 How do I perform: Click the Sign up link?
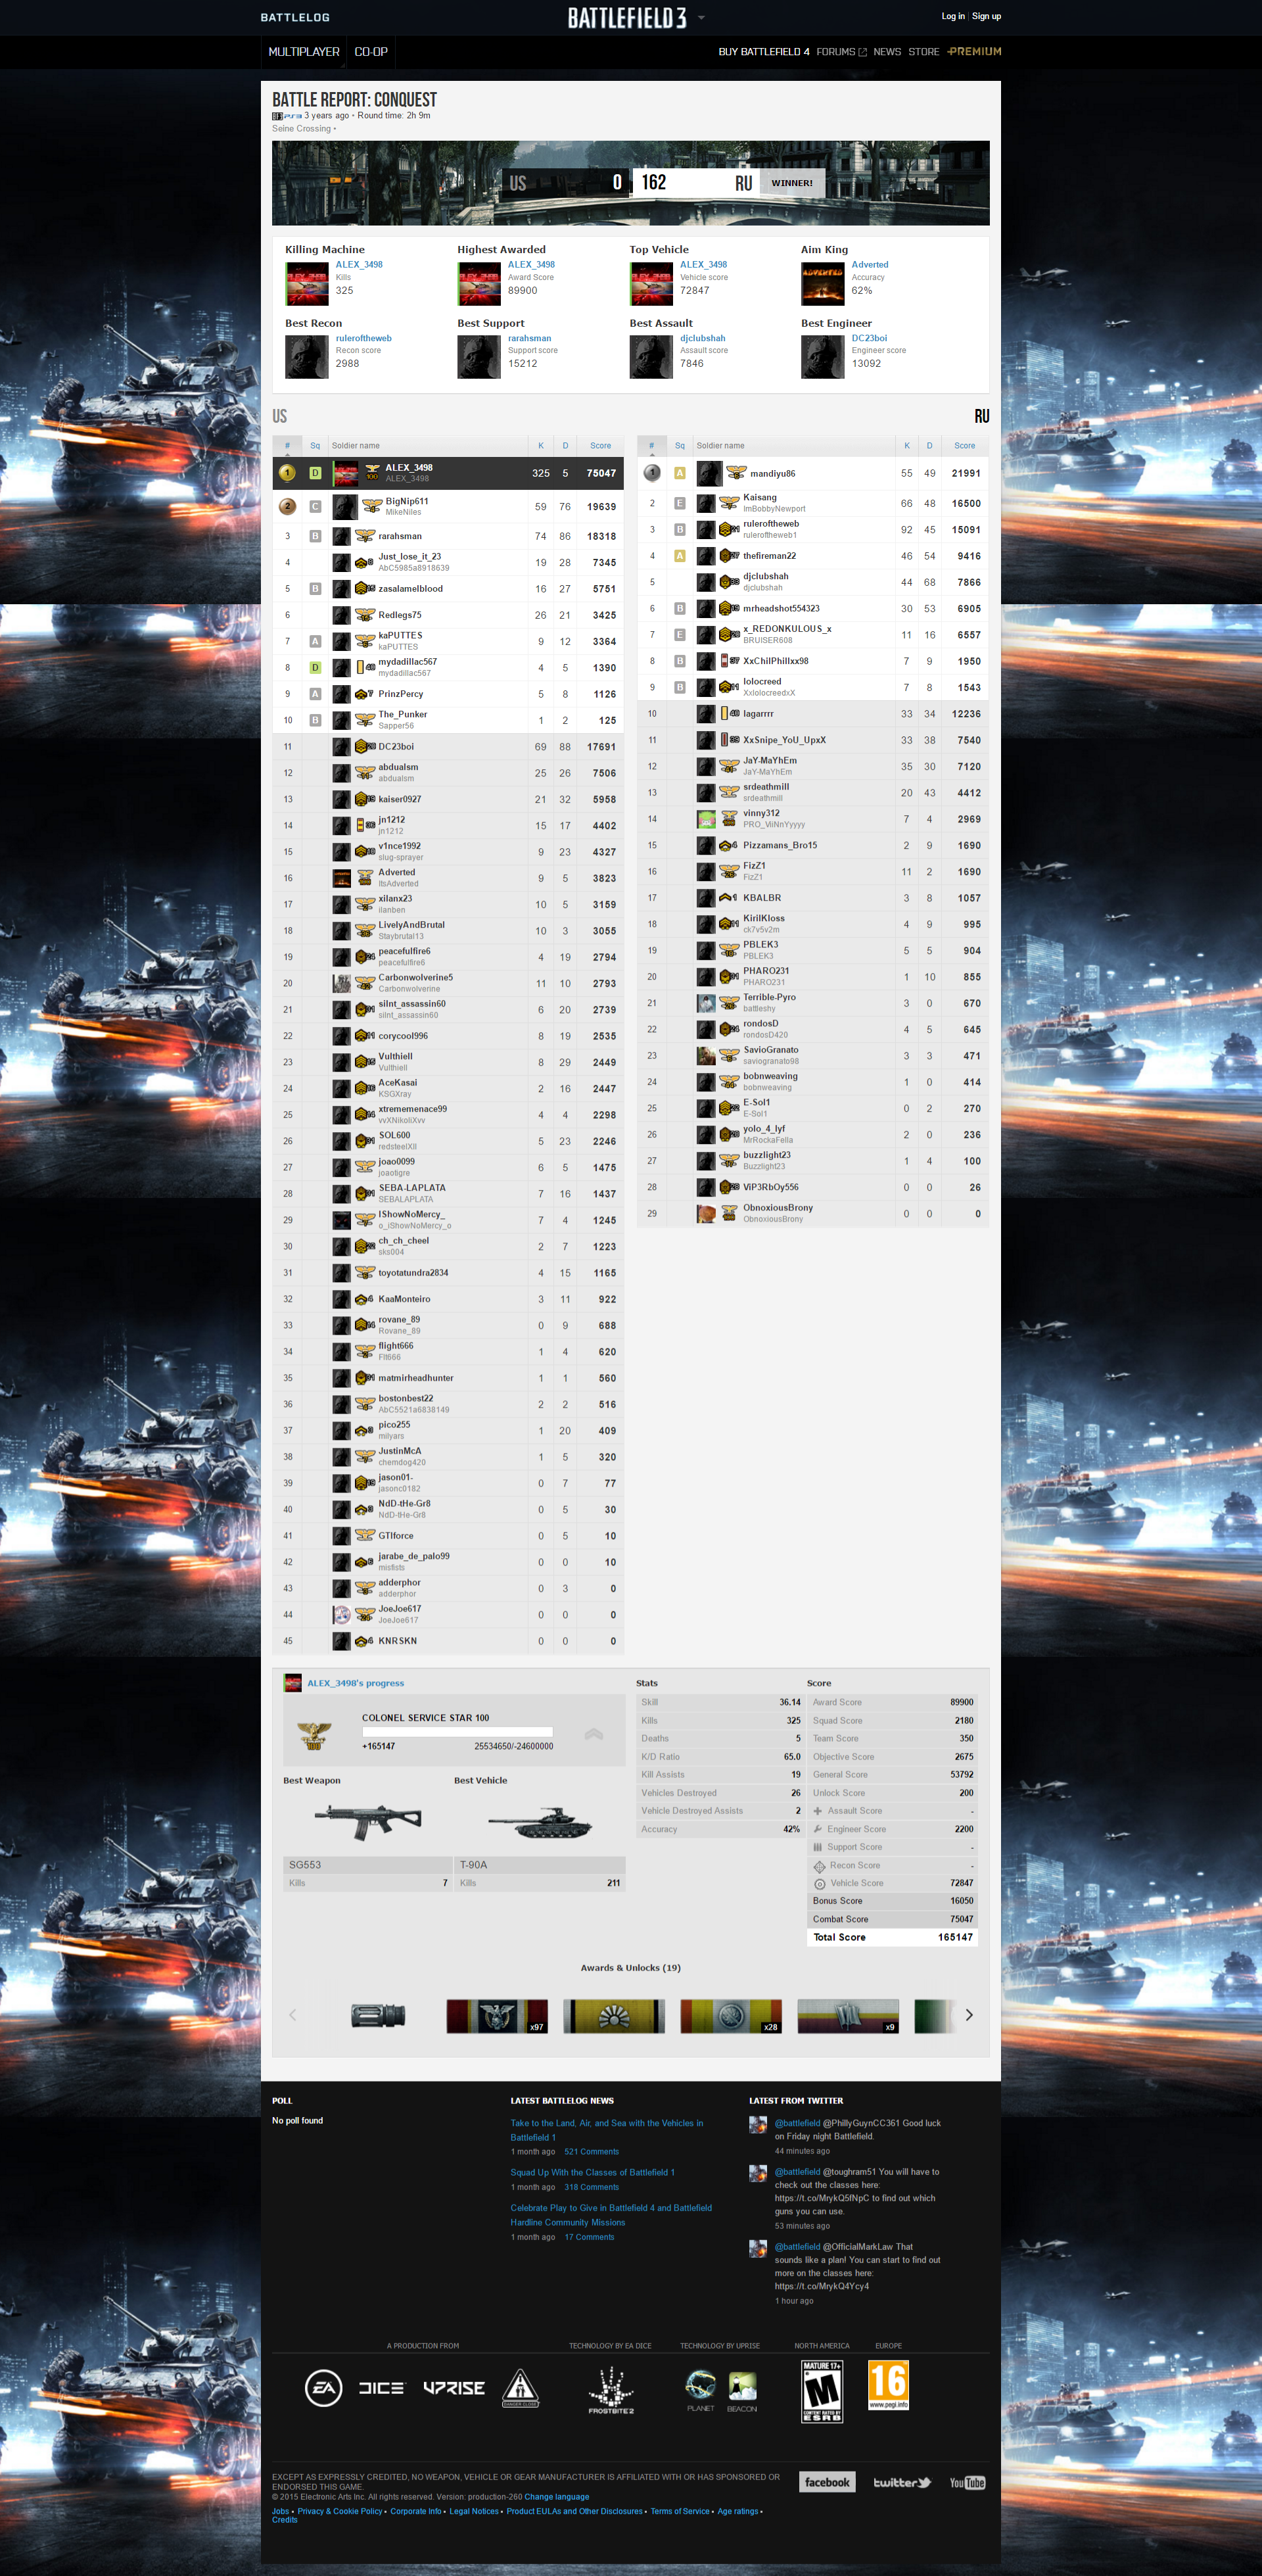986,16
